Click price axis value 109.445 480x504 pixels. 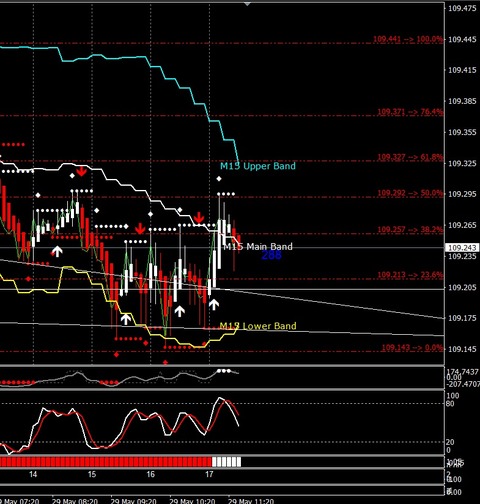pyautogui.click(x=462, y=40)
